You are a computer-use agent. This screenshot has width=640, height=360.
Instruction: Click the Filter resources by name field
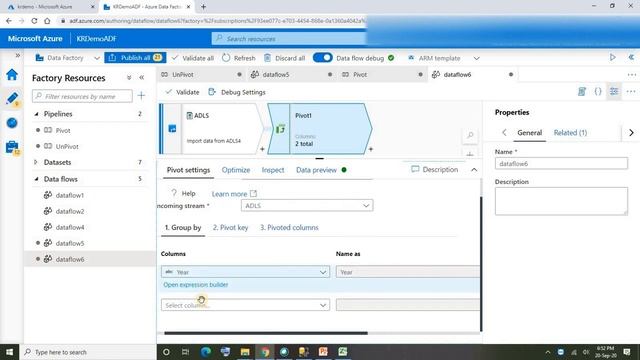(x=82, y=96)
